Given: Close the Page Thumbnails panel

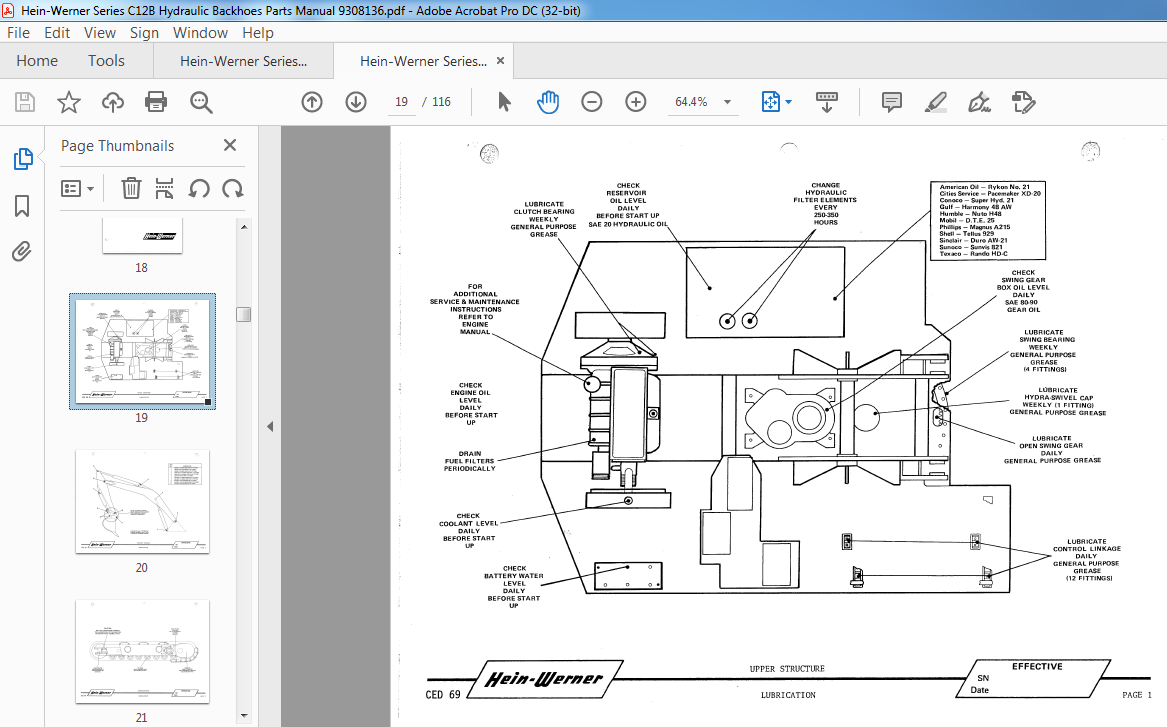Looking at the screenshot, I should tap(230, 146).
